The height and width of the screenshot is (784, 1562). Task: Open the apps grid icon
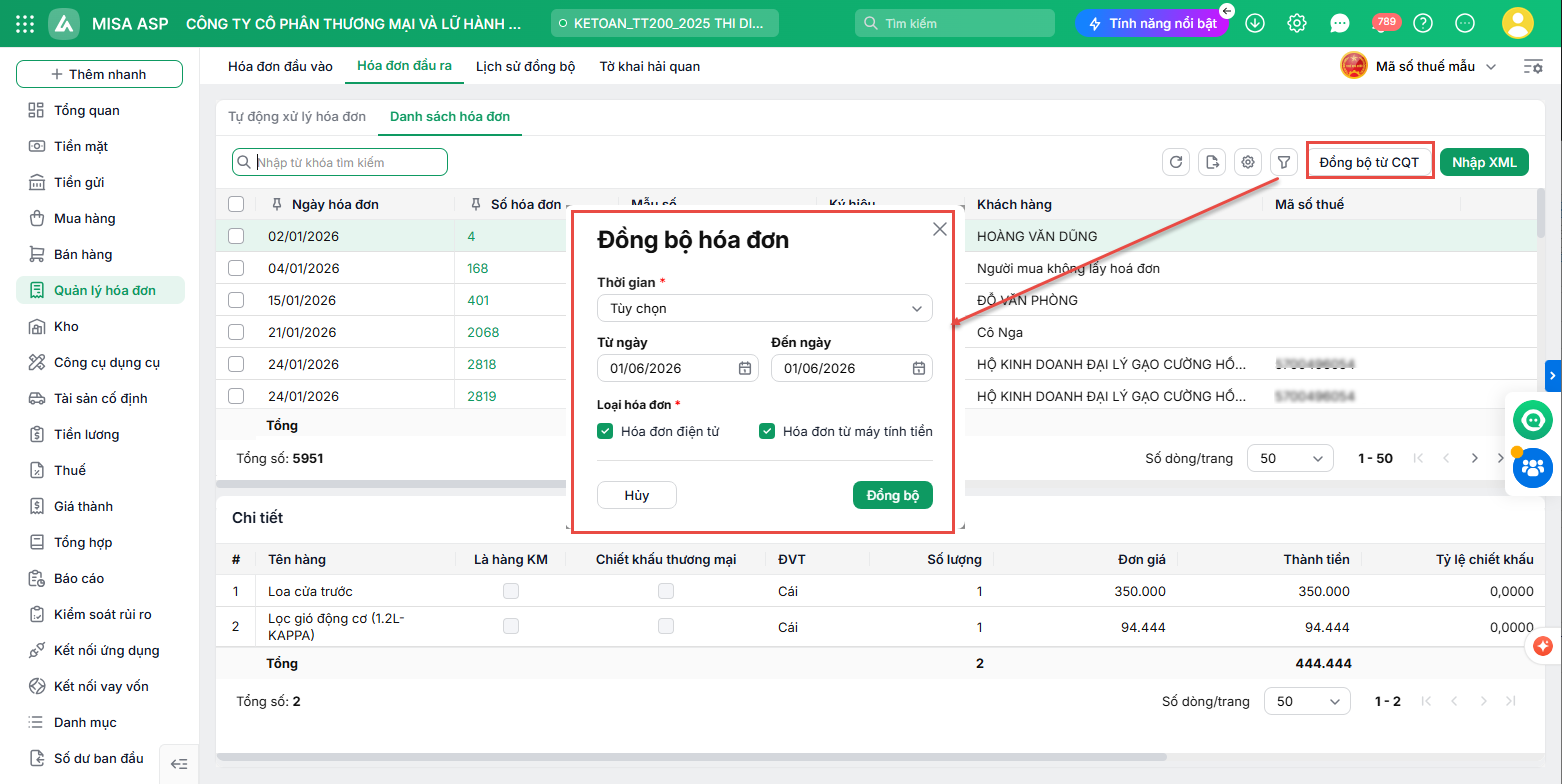click(x=26, y=23)
